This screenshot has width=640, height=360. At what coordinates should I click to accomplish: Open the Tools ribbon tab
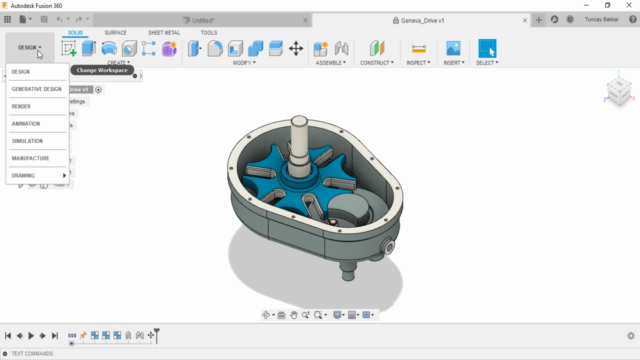coord(209,33)
